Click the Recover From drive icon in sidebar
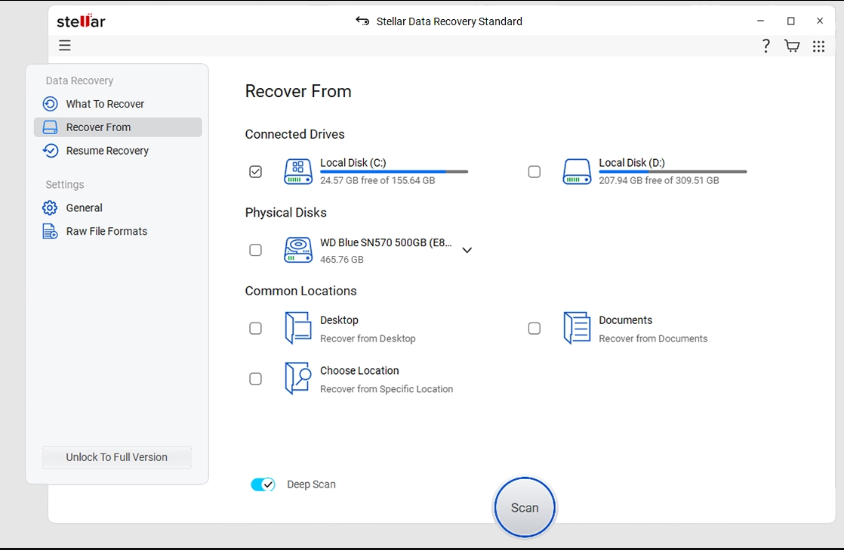844x550 pixels. pos(50,127)
